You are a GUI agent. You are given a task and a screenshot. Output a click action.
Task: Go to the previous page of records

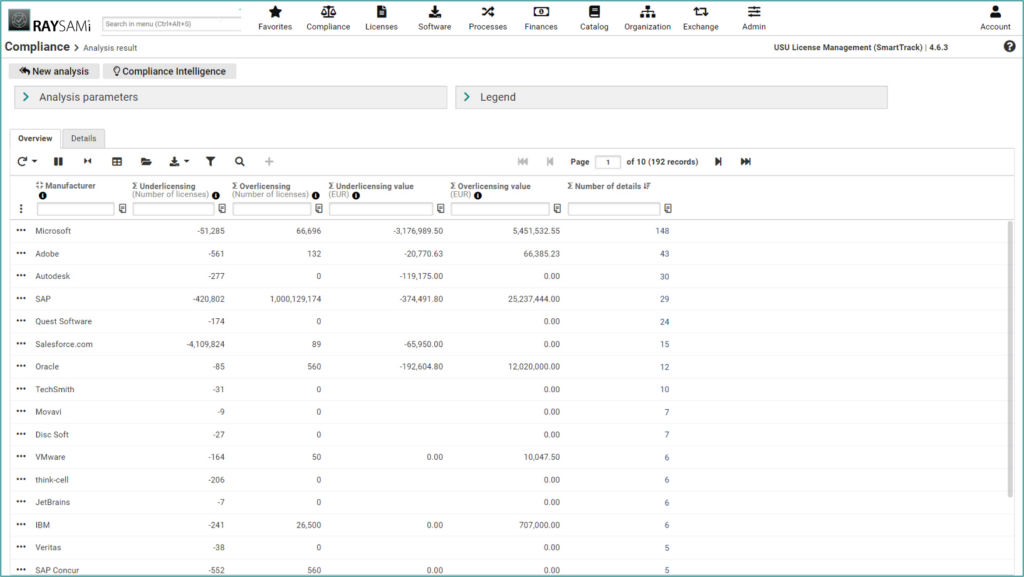[x=550, y=162]
